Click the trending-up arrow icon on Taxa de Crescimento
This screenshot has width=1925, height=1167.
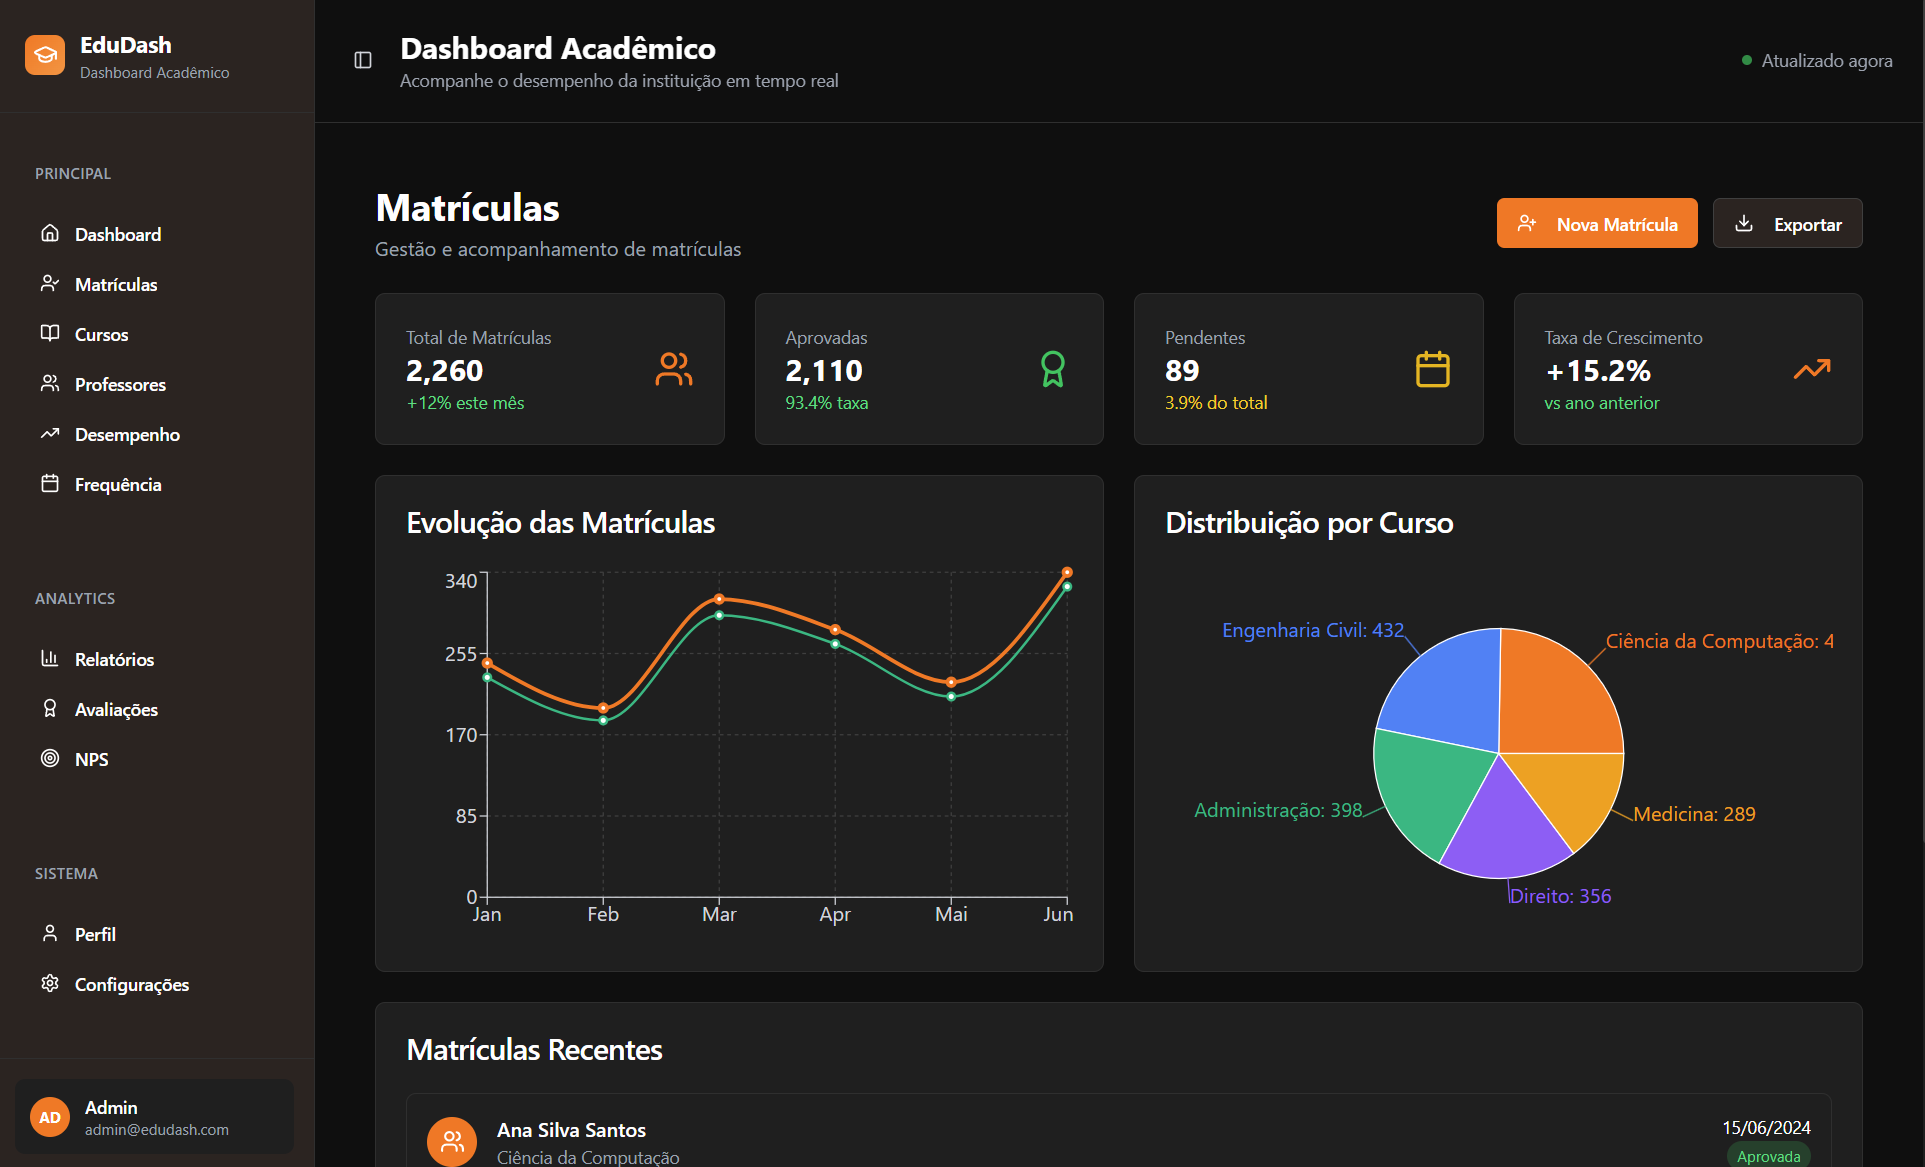1811,369
